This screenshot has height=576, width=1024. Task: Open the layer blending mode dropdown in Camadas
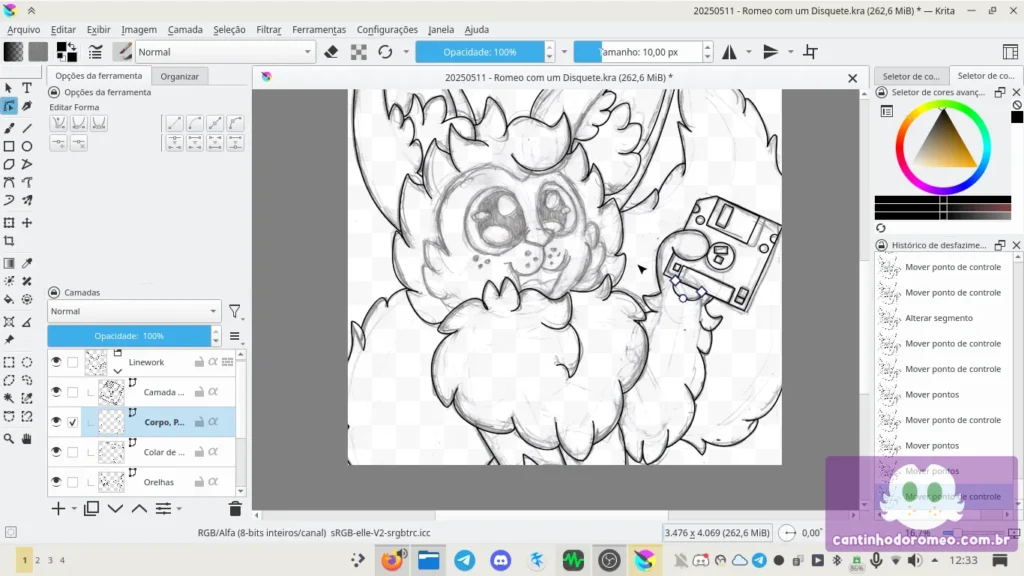(x=134, y=312)
